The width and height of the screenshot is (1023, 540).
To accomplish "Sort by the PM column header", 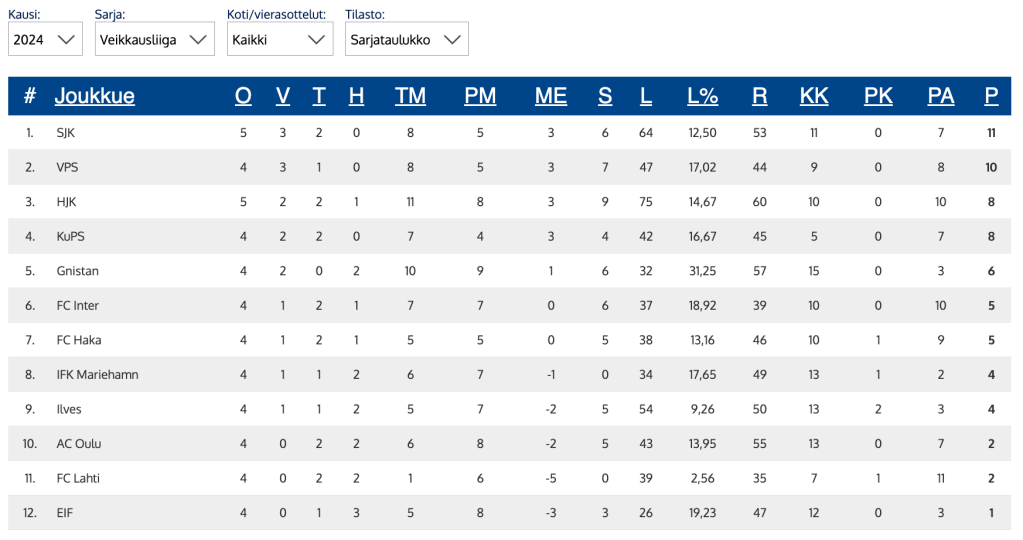I will point(480,96).
